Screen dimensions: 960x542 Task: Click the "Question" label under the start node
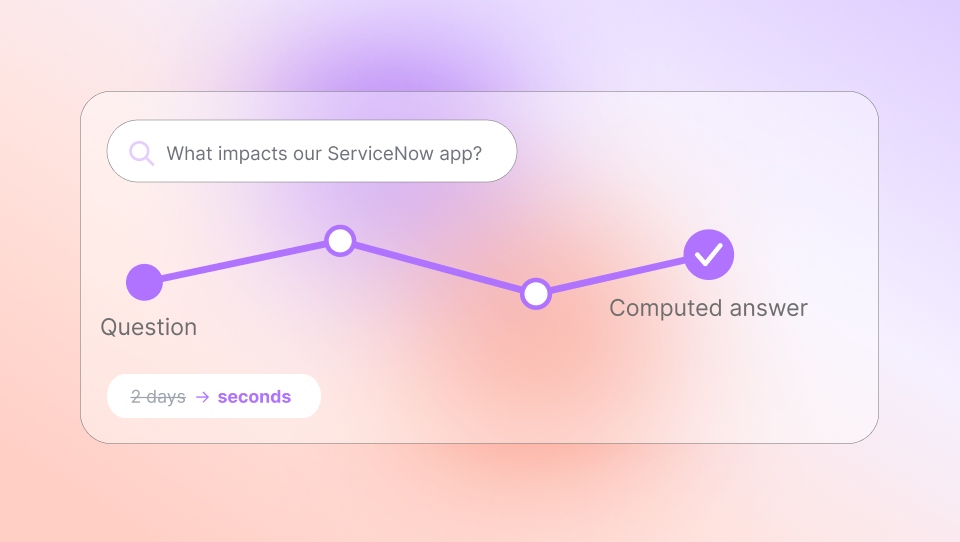coord(149,328)
